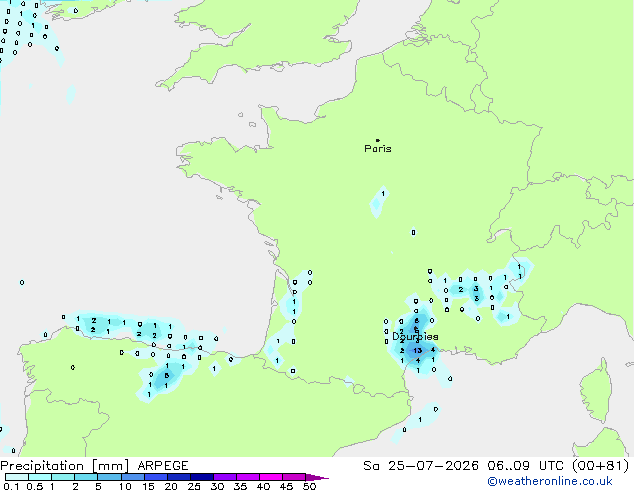
Task: Click the Dourbies location label
Action: coord(415,336)
